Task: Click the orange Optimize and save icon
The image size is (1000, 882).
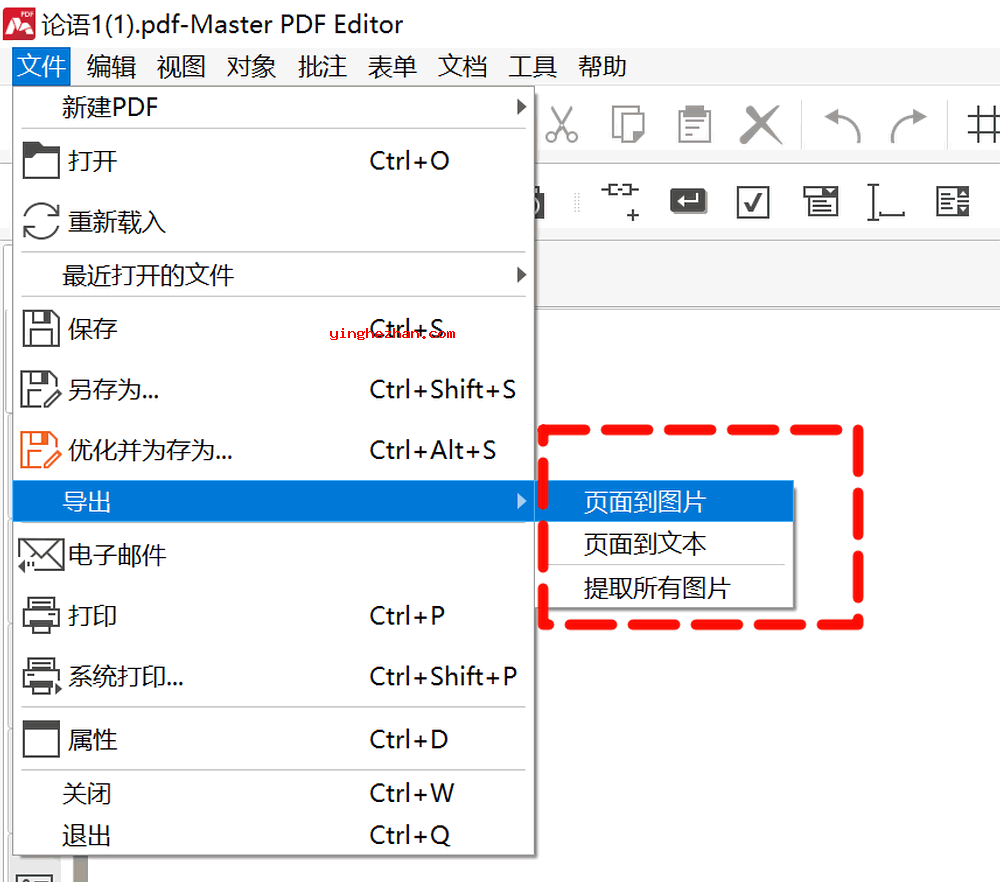Action: 41,450
